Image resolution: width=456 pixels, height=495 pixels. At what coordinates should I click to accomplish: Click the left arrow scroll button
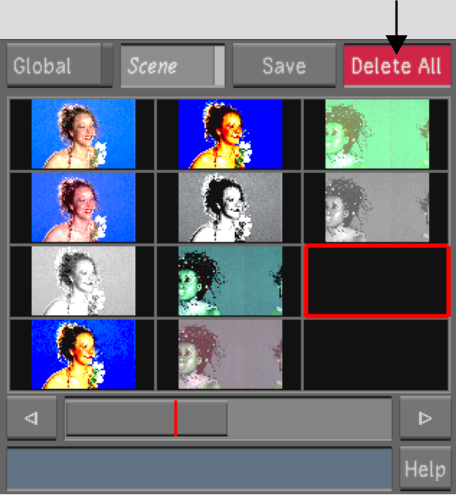pyautogui.click(x=32, y=418)
